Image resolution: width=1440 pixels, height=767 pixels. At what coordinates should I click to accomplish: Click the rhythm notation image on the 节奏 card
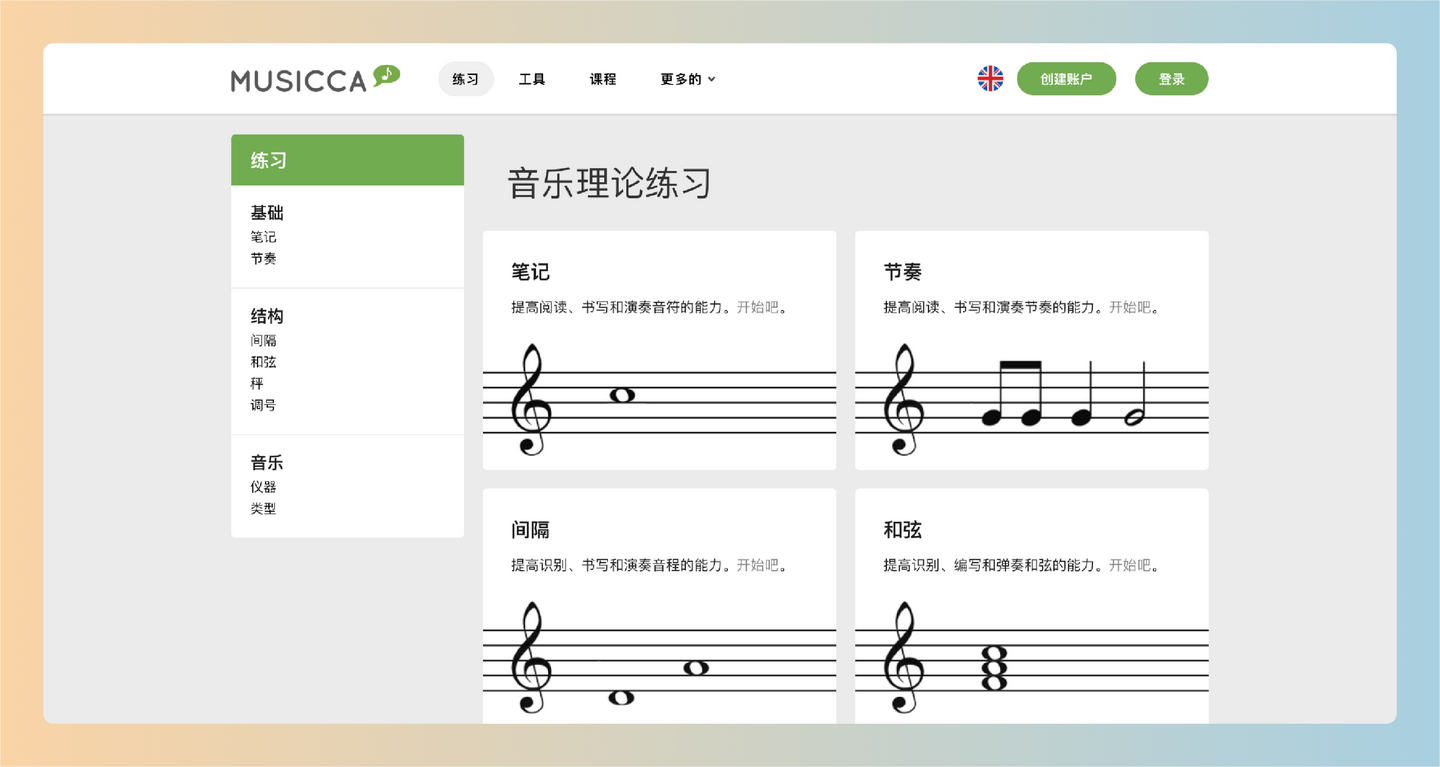tap(1030, 395)
